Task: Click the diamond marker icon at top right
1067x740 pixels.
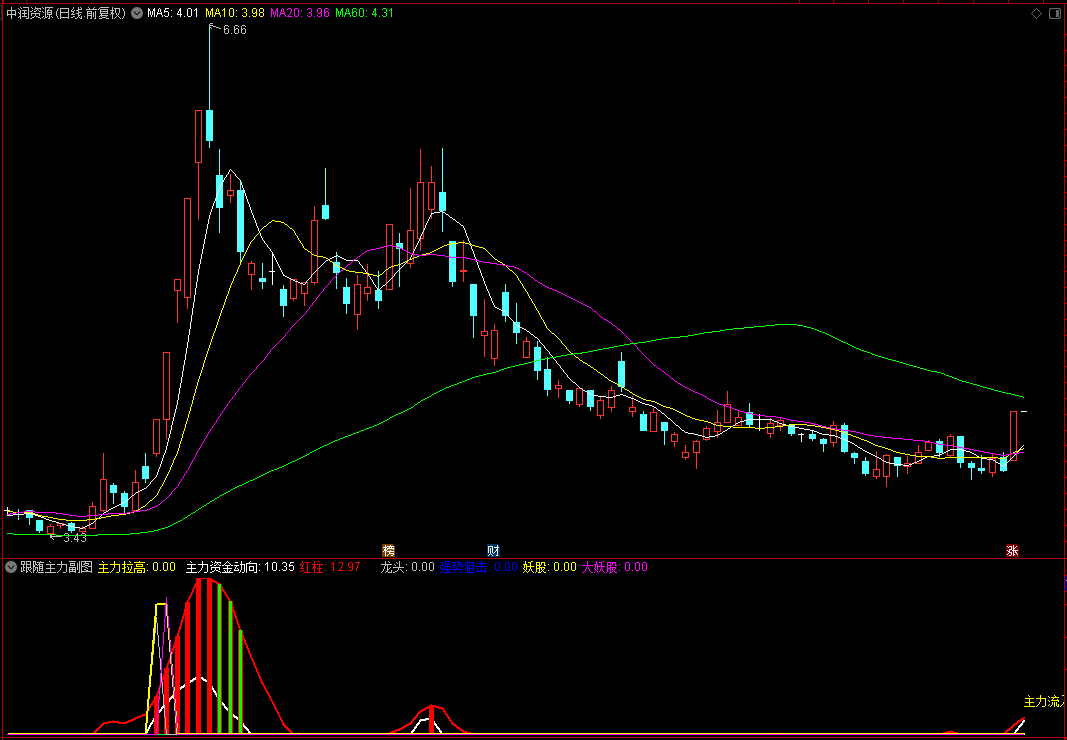Action: point(1036,13)
